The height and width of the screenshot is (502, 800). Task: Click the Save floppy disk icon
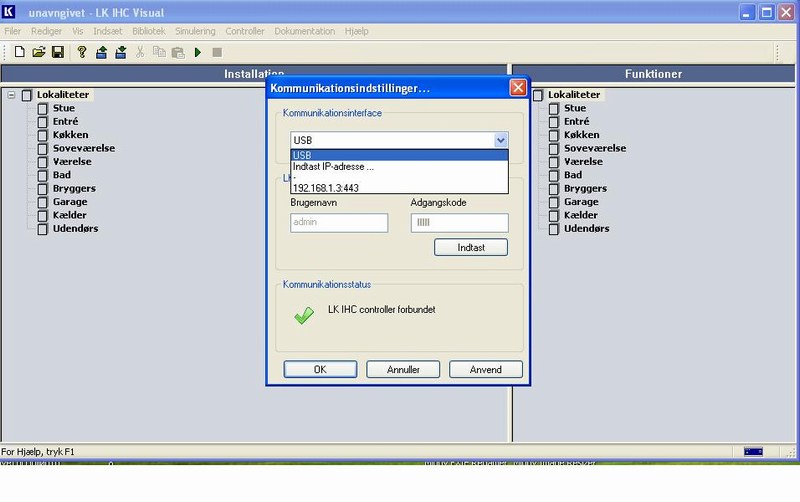[x=57, y=52]
